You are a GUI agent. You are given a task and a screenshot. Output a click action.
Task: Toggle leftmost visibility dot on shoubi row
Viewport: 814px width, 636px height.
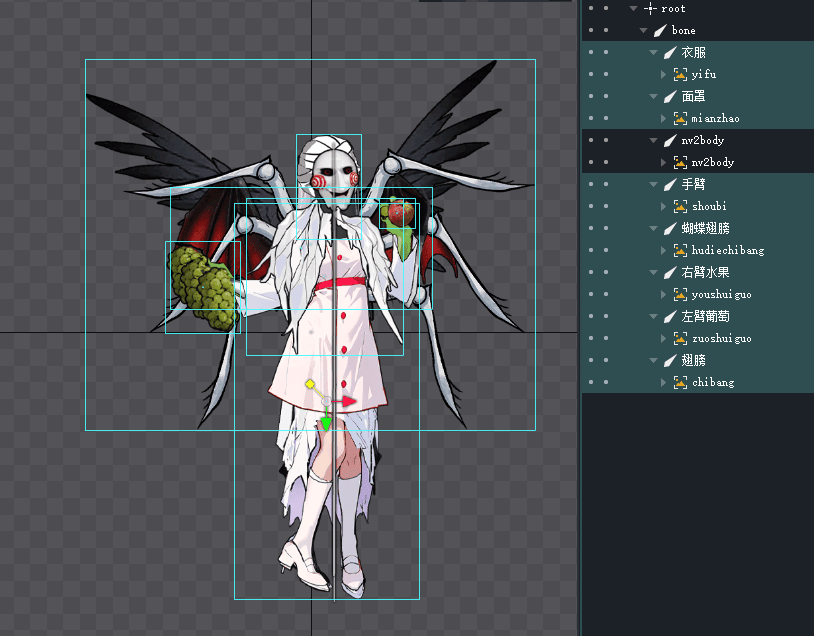590,206
